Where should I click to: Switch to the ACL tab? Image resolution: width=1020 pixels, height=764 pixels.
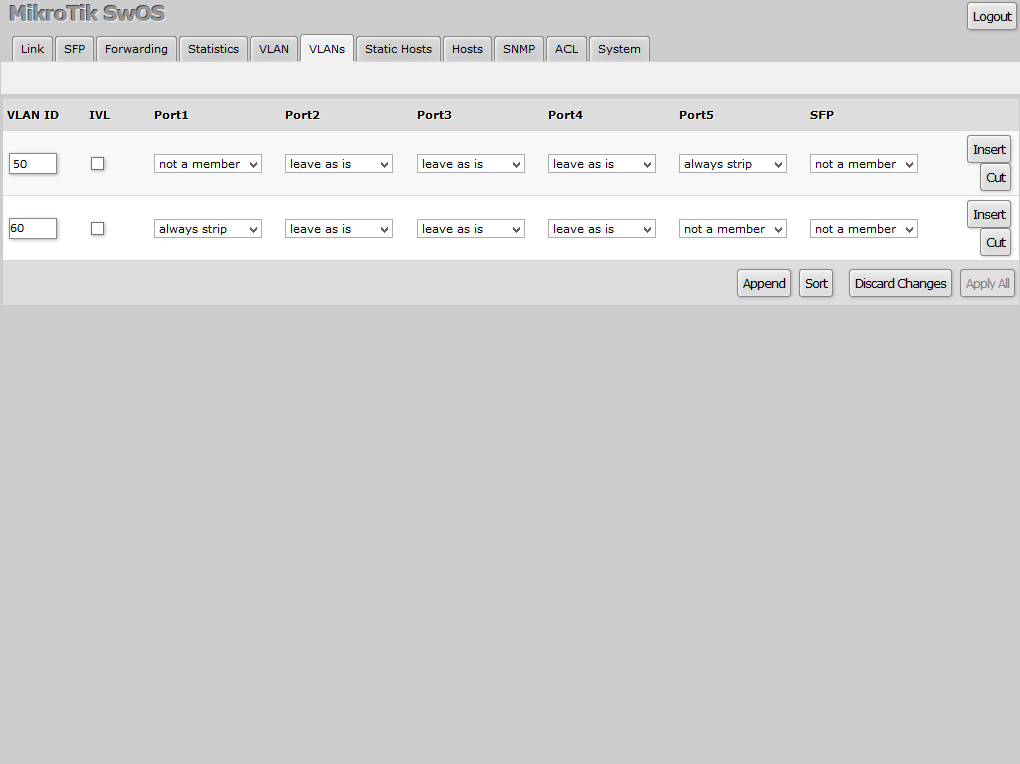(566, 49)
